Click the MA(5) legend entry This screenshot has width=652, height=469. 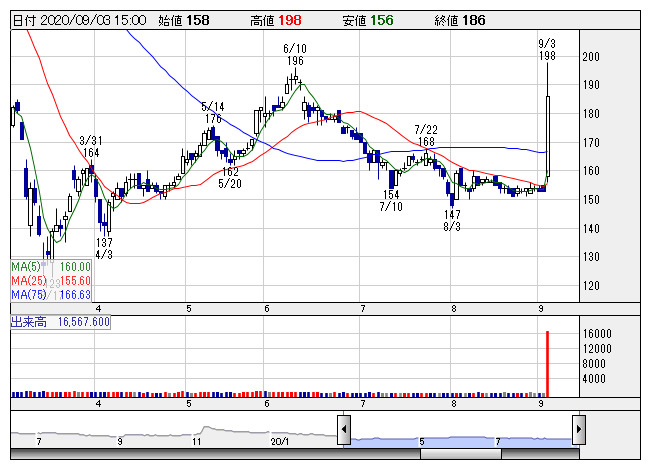click(x=51, y=267)
